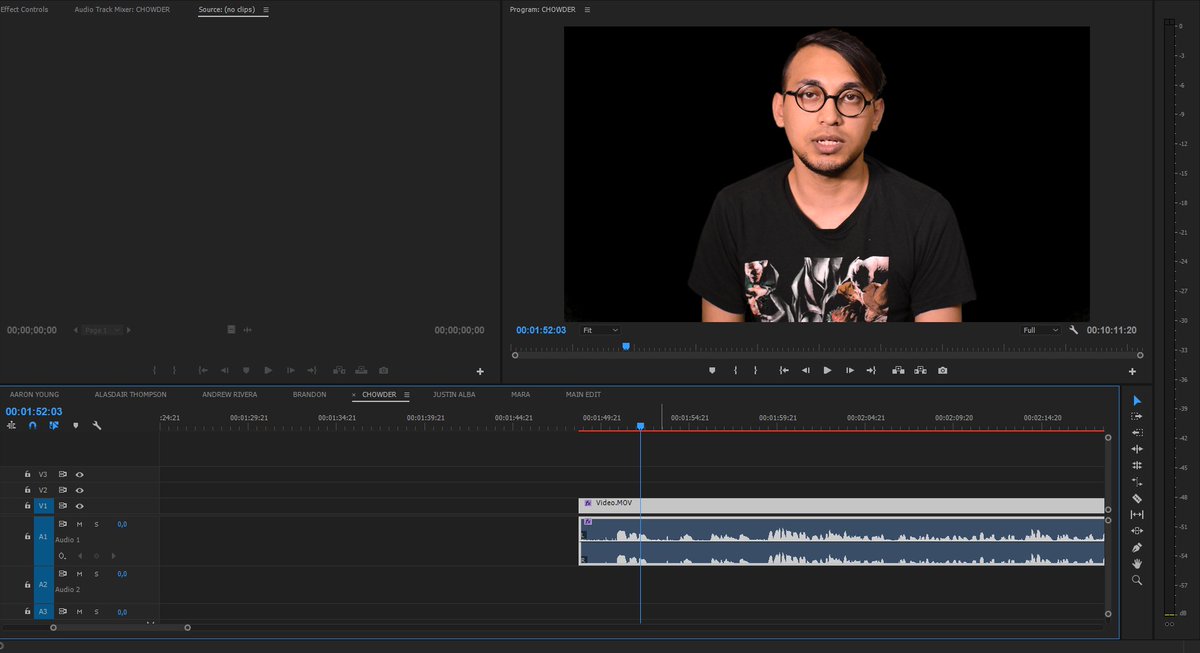This screenshot has height=653, width=1200.
Task: Mute the Audio 1 track
Action: coord(79,524)
